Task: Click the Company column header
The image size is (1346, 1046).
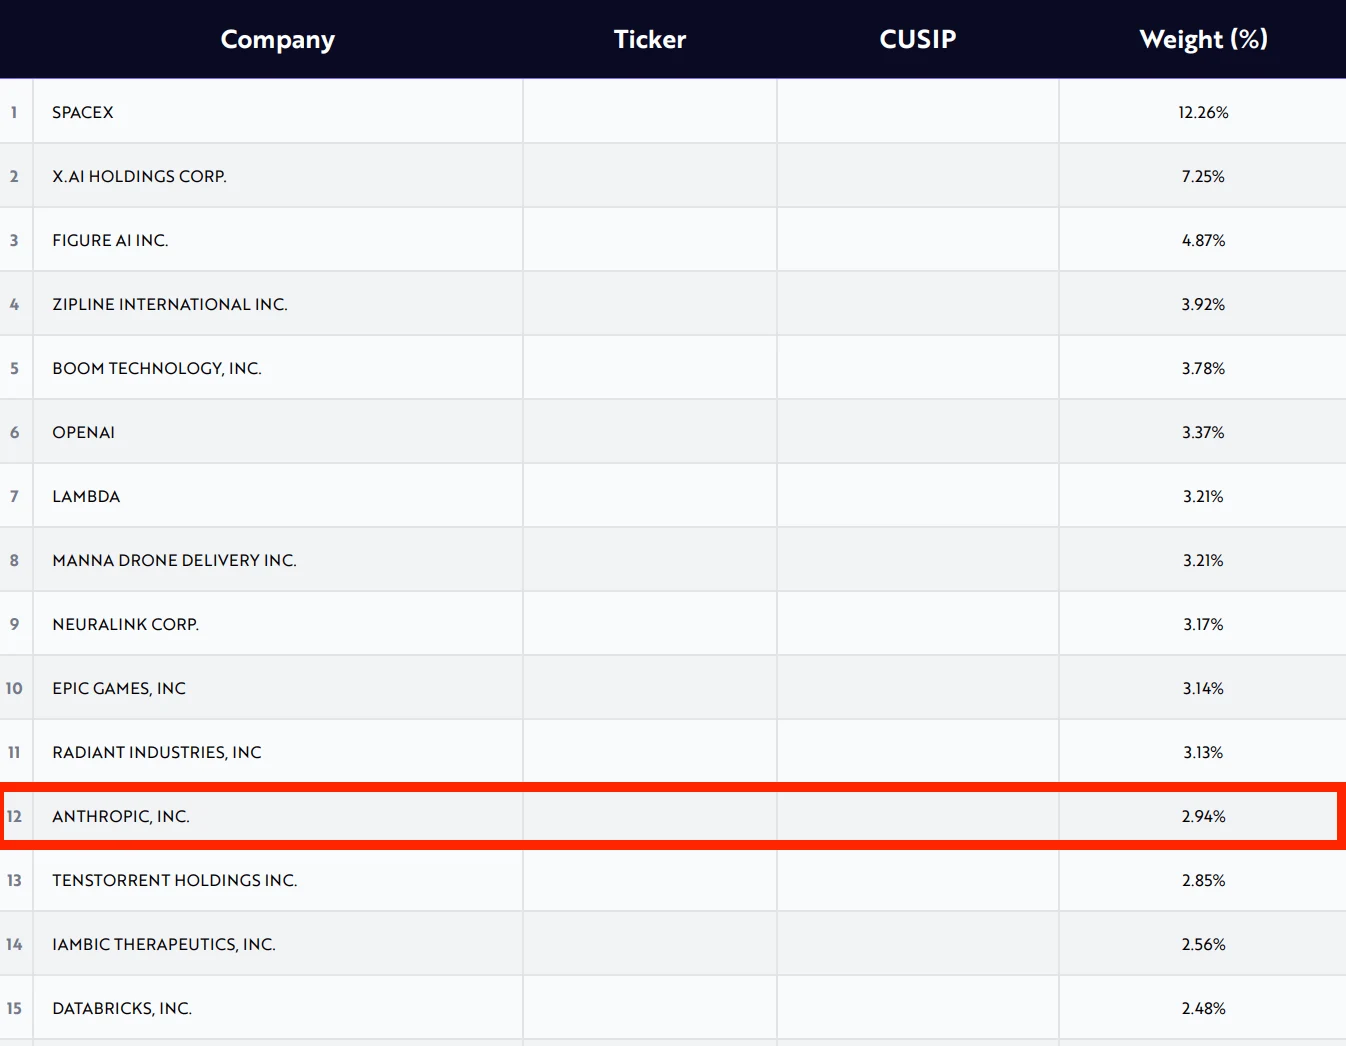Action: pos(277,39)
